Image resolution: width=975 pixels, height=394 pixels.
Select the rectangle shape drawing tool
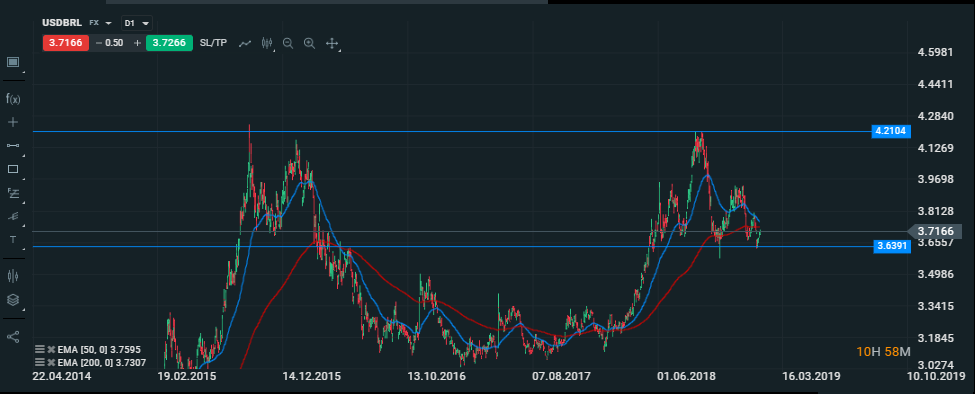(x=13, y=169)
